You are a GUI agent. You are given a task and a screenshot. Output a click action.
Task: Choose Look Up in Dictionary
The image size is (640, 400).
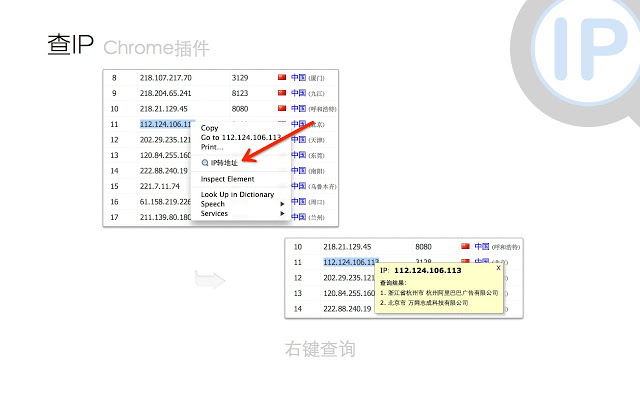(237, 194)
